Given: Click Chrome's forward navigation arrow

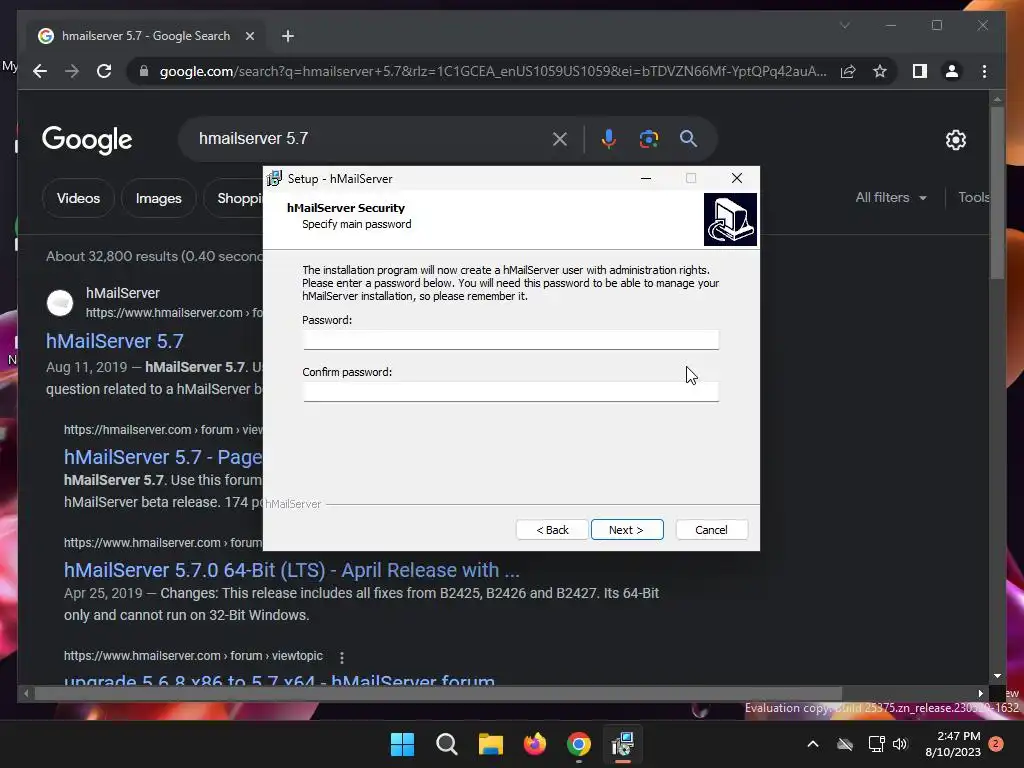Looking at the screenshot, I should tap(72, 71).
